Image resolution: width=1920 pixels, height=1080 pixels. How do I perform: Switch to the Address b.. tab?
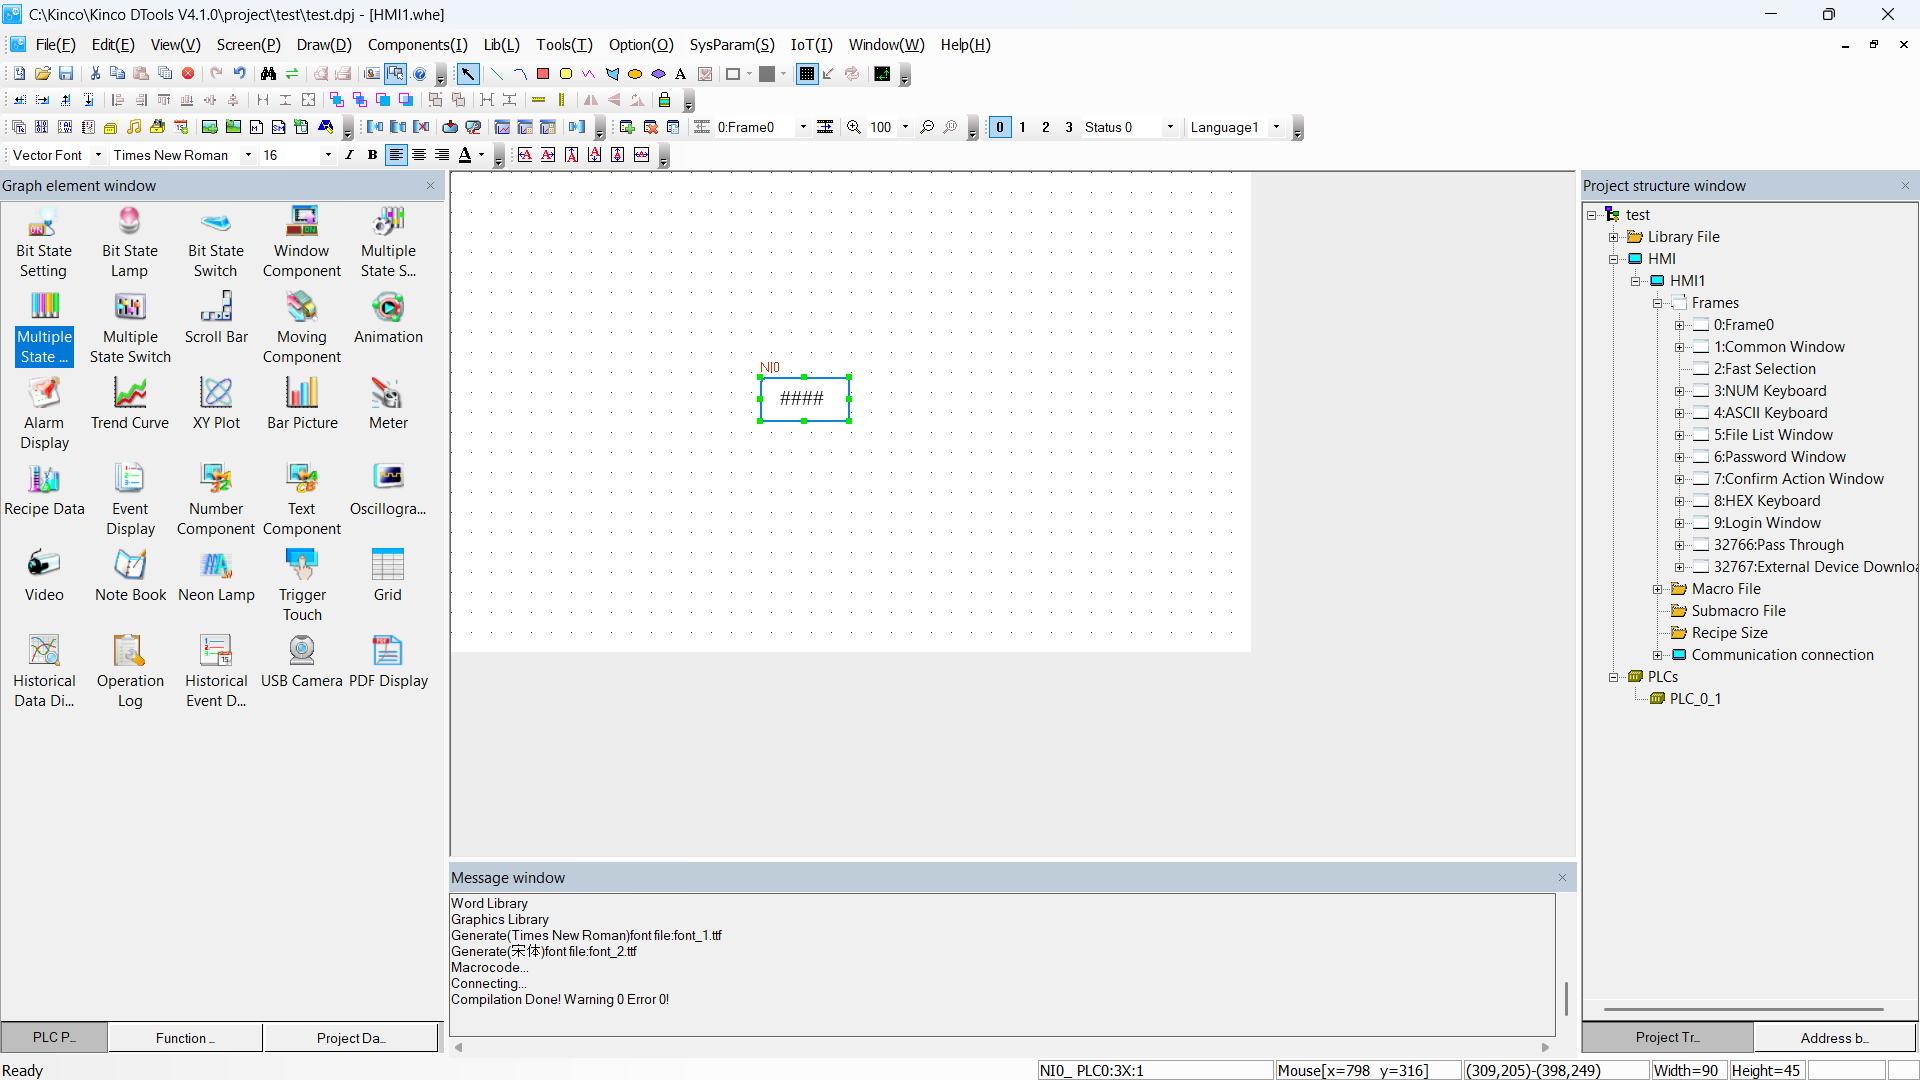(x=1834, y=1038)
